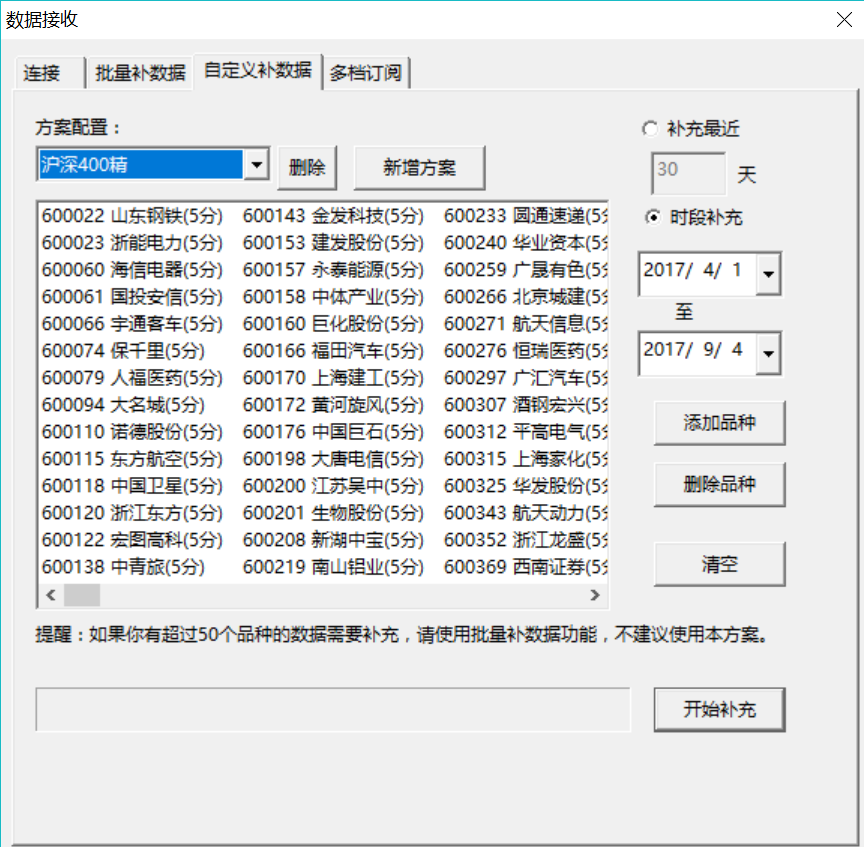Select list item 600198 大唐电信(5分)
Image resolution: width=864 pixels, height=847 pixels.
pos(333,458)
